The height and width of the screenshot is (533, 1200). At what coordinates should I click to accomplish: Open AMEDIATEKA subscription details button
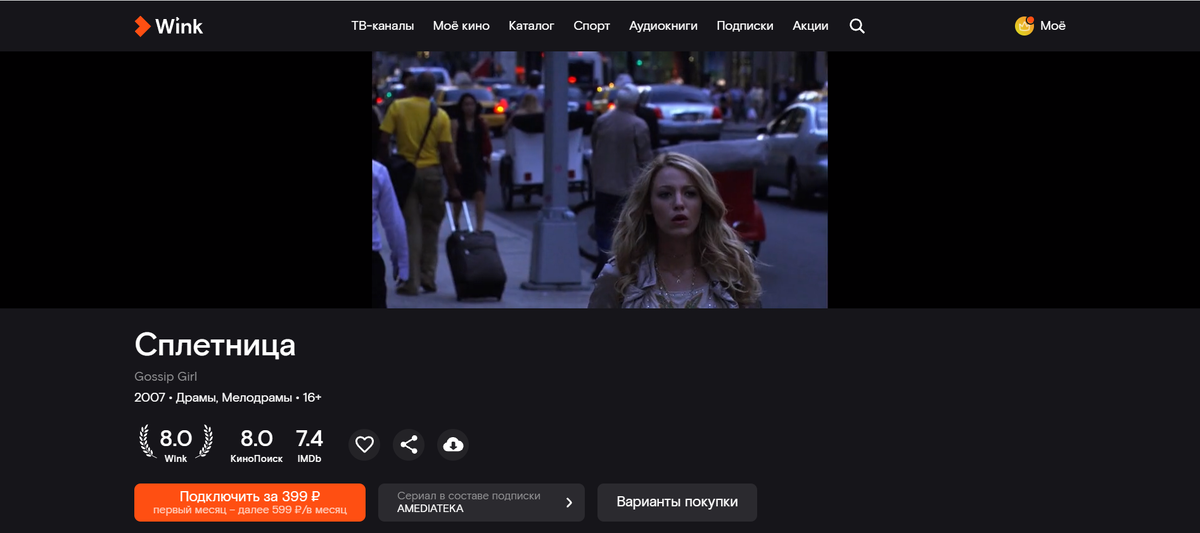pyautogui.click(x=481, y=502)
